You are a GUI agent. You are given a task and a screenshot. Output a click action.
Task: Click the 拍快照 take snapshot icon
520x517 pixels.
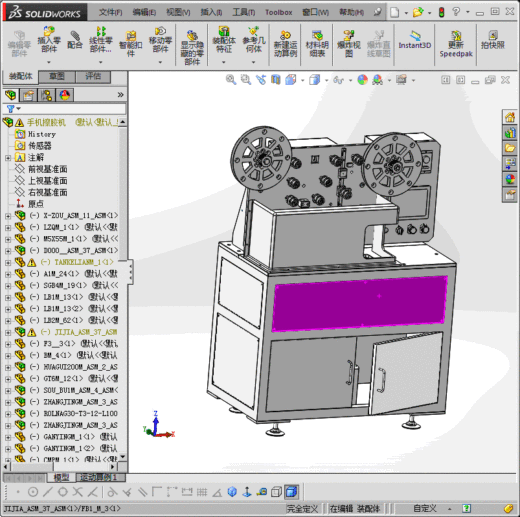pyautogui.click(x=493, y=40)
